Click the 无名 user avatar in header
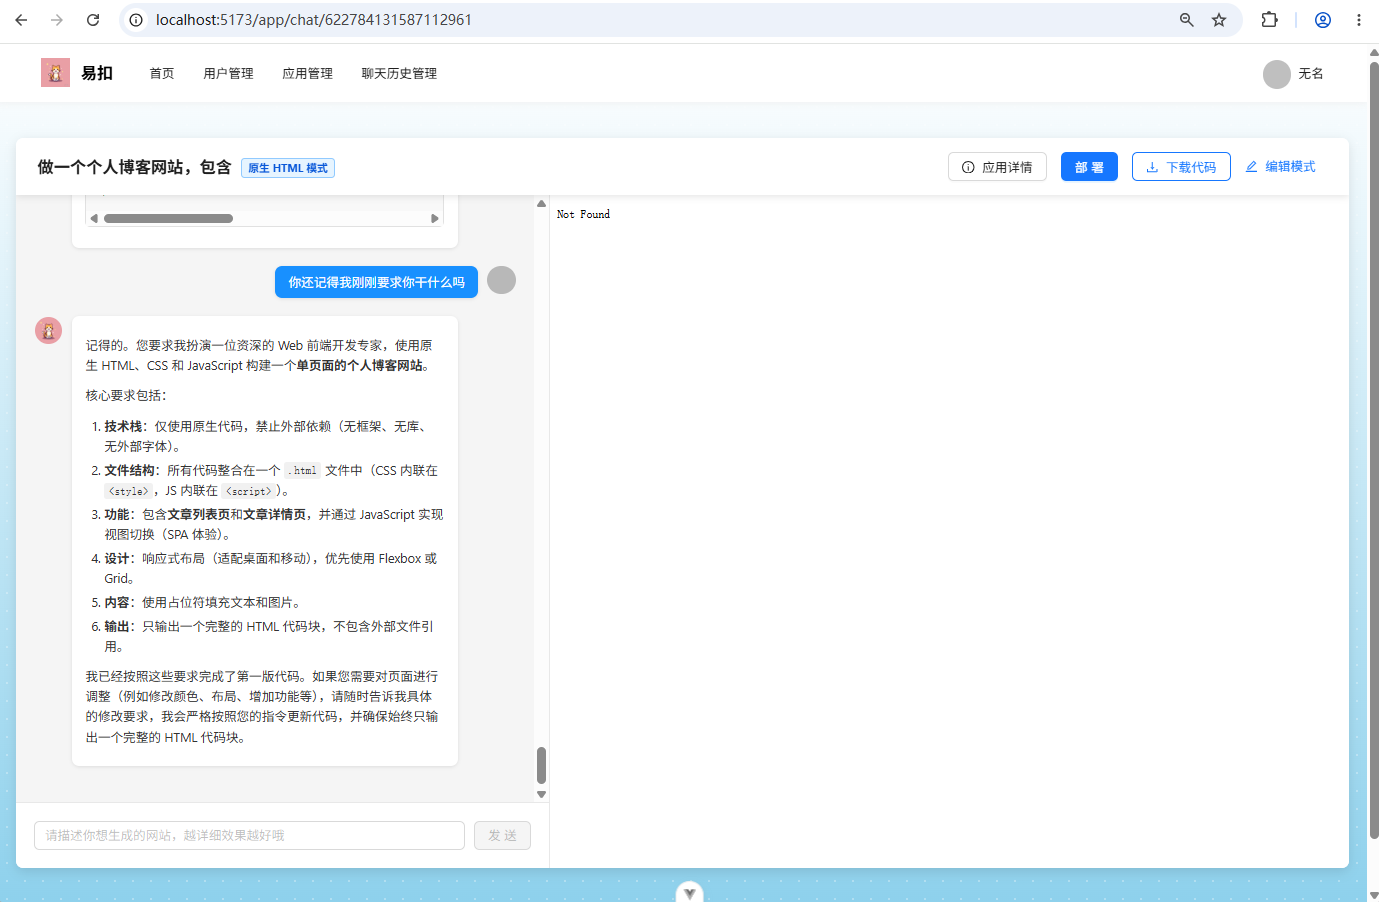Image resolution: width=1379 pixels, height=902 pixels. [x=1277, y=74]
